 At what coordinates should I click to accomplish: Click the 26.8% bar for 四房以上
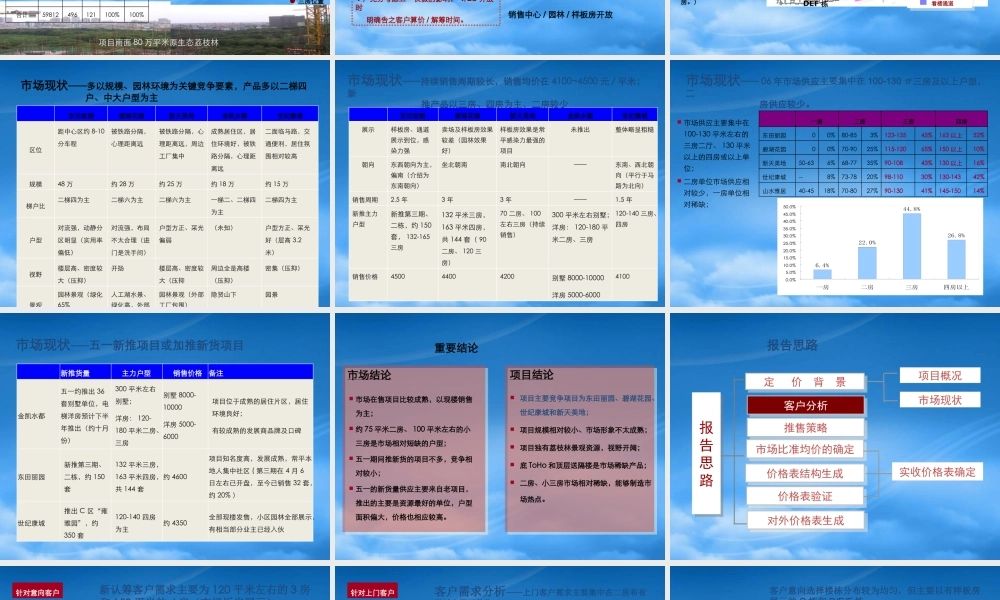coord(956,260)
